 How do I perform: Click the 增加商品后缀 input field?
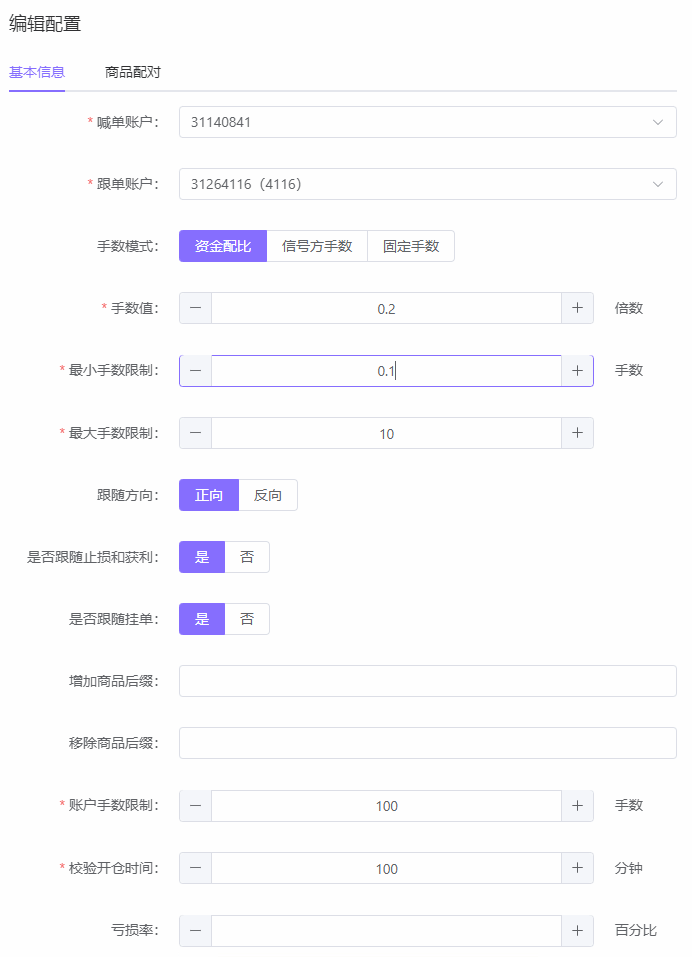pyautogui.click(x=427, y=681)
